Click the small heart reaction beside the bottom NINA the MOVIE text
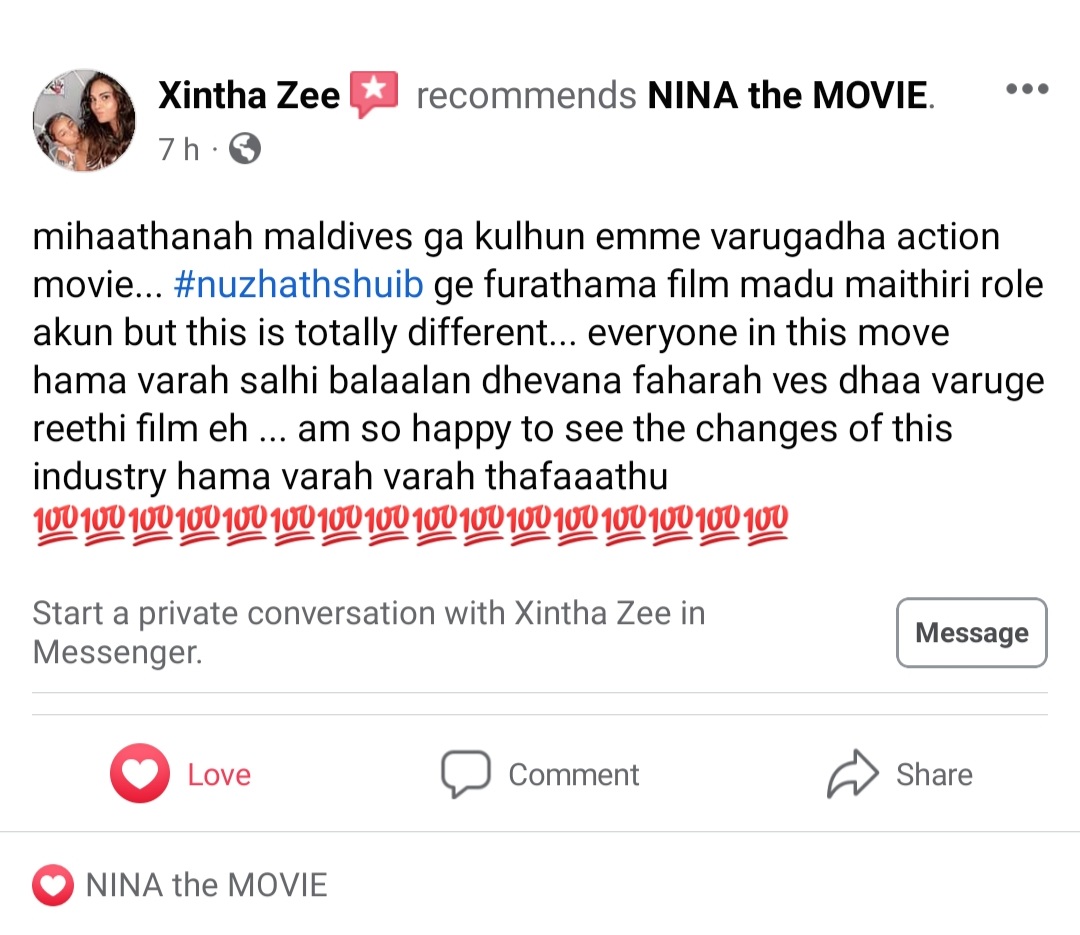The height and width of the screenshot is (935, 1080). point(53,885)
